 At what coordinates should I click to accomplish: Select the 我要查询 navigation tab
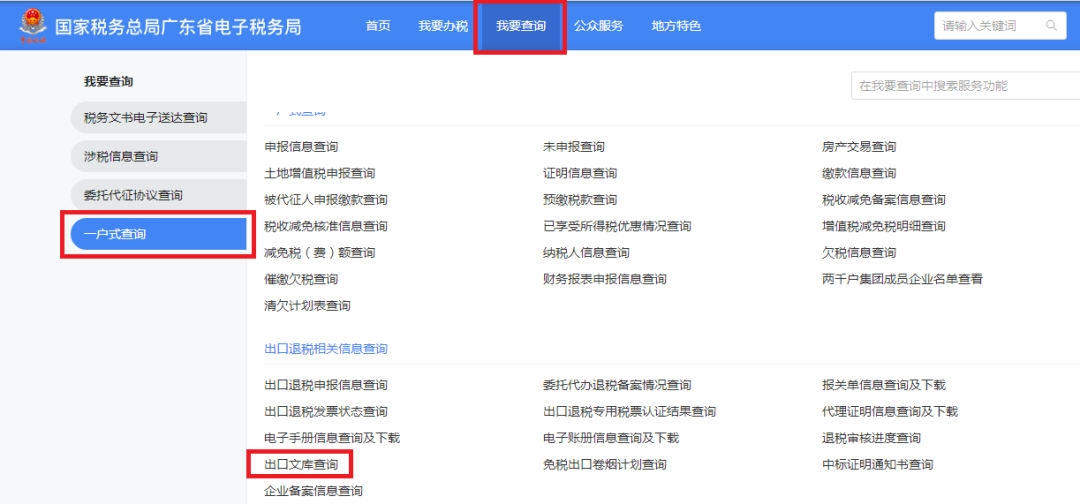(x=521, y=26)
